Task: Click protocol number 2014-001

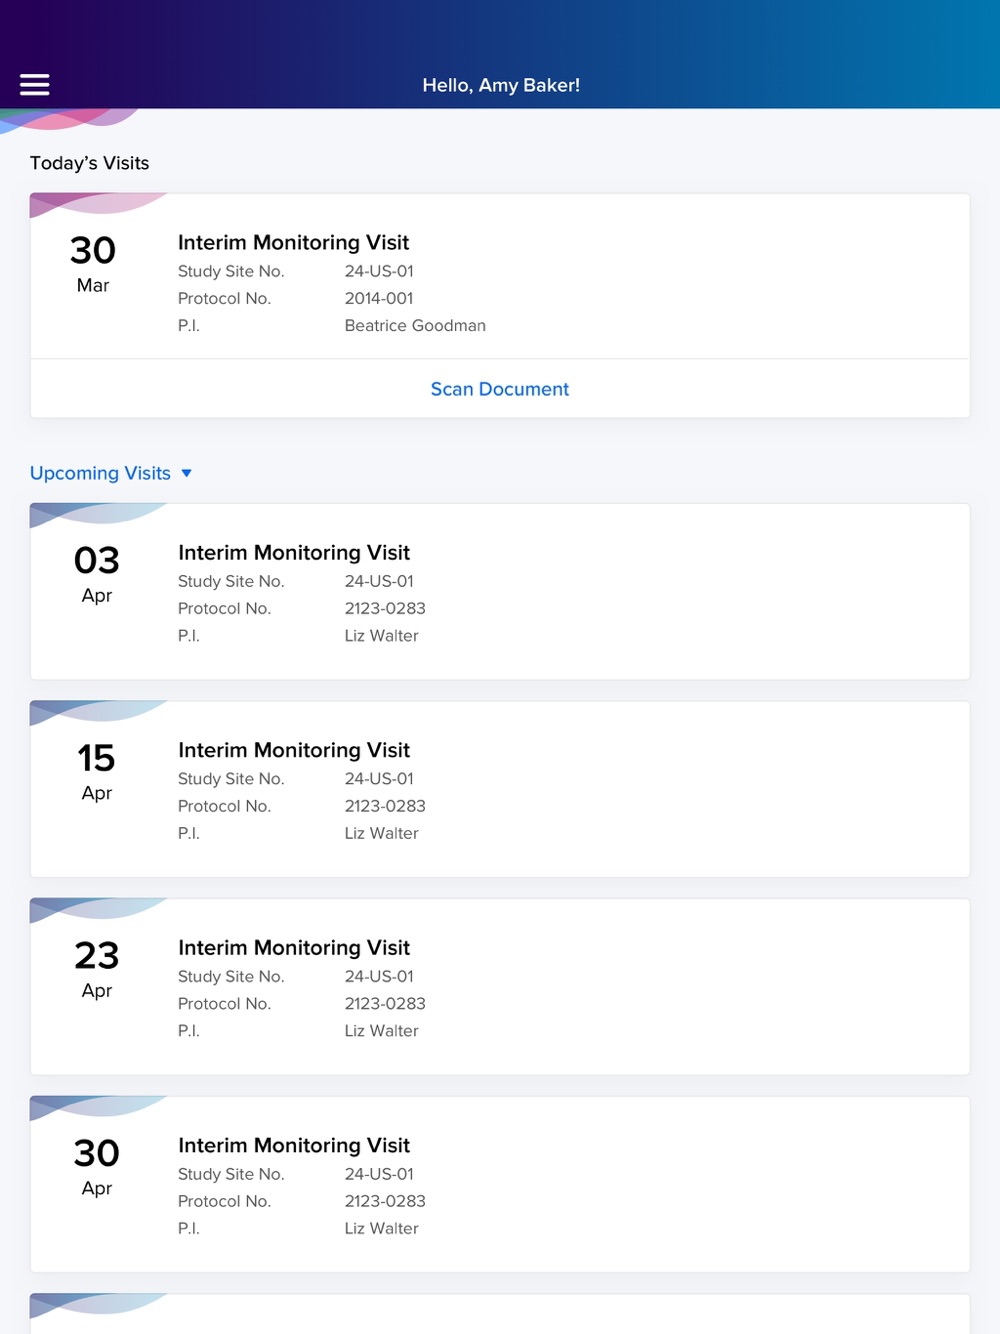Action: click(379, 298)
